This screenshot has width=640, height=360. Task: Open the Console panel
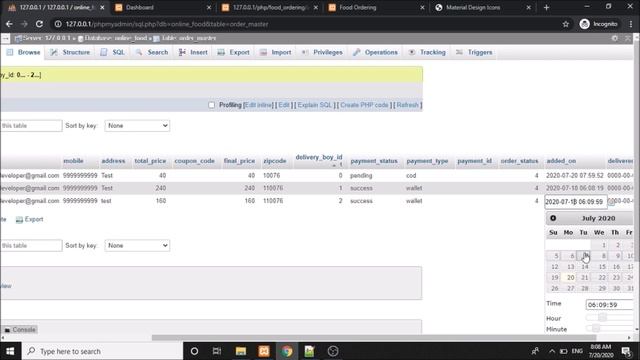(x=20, y=330)
